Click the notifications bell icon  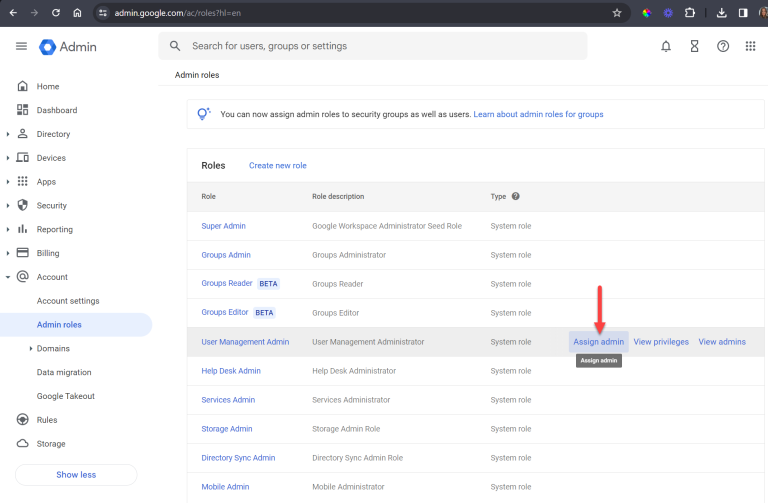pyautogui.click(x=666, y=46)
